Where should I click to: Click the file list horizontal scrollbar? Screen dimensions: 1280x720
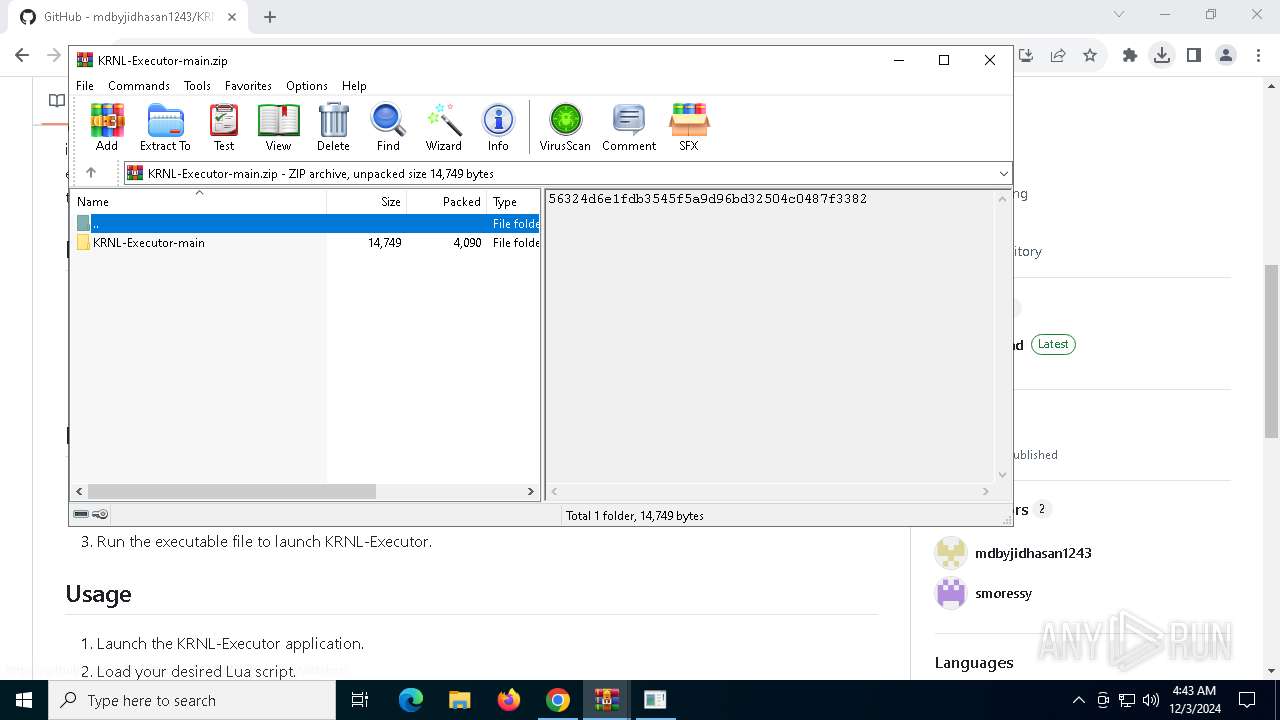[232, 492]
